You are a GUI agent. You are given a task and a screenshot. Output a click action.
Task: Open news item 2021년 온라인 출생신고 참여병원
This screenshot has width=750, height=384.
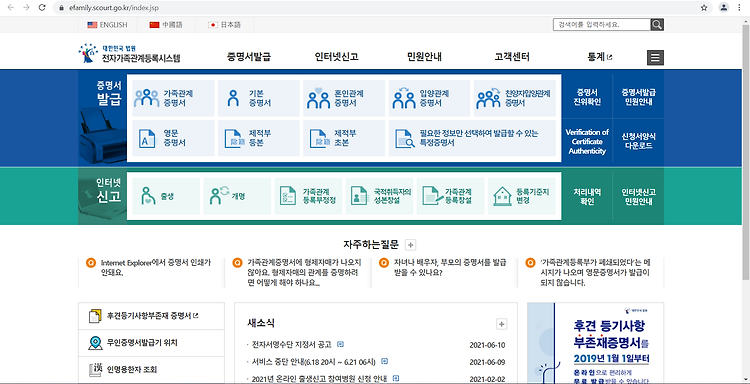pos(319,379)
